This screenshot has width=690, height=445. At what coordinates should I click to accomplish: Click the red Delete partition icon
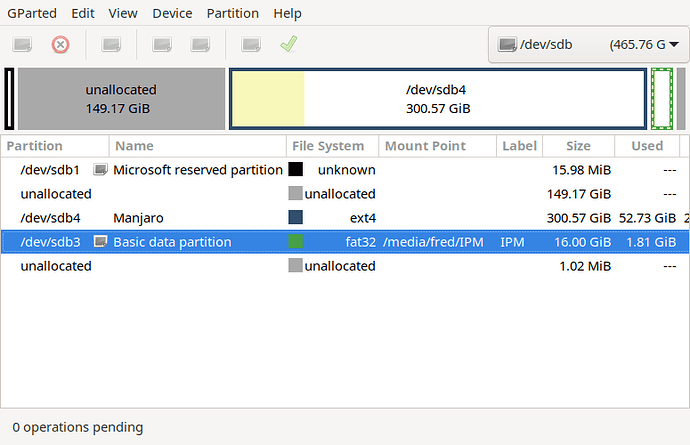click(60, 44)
